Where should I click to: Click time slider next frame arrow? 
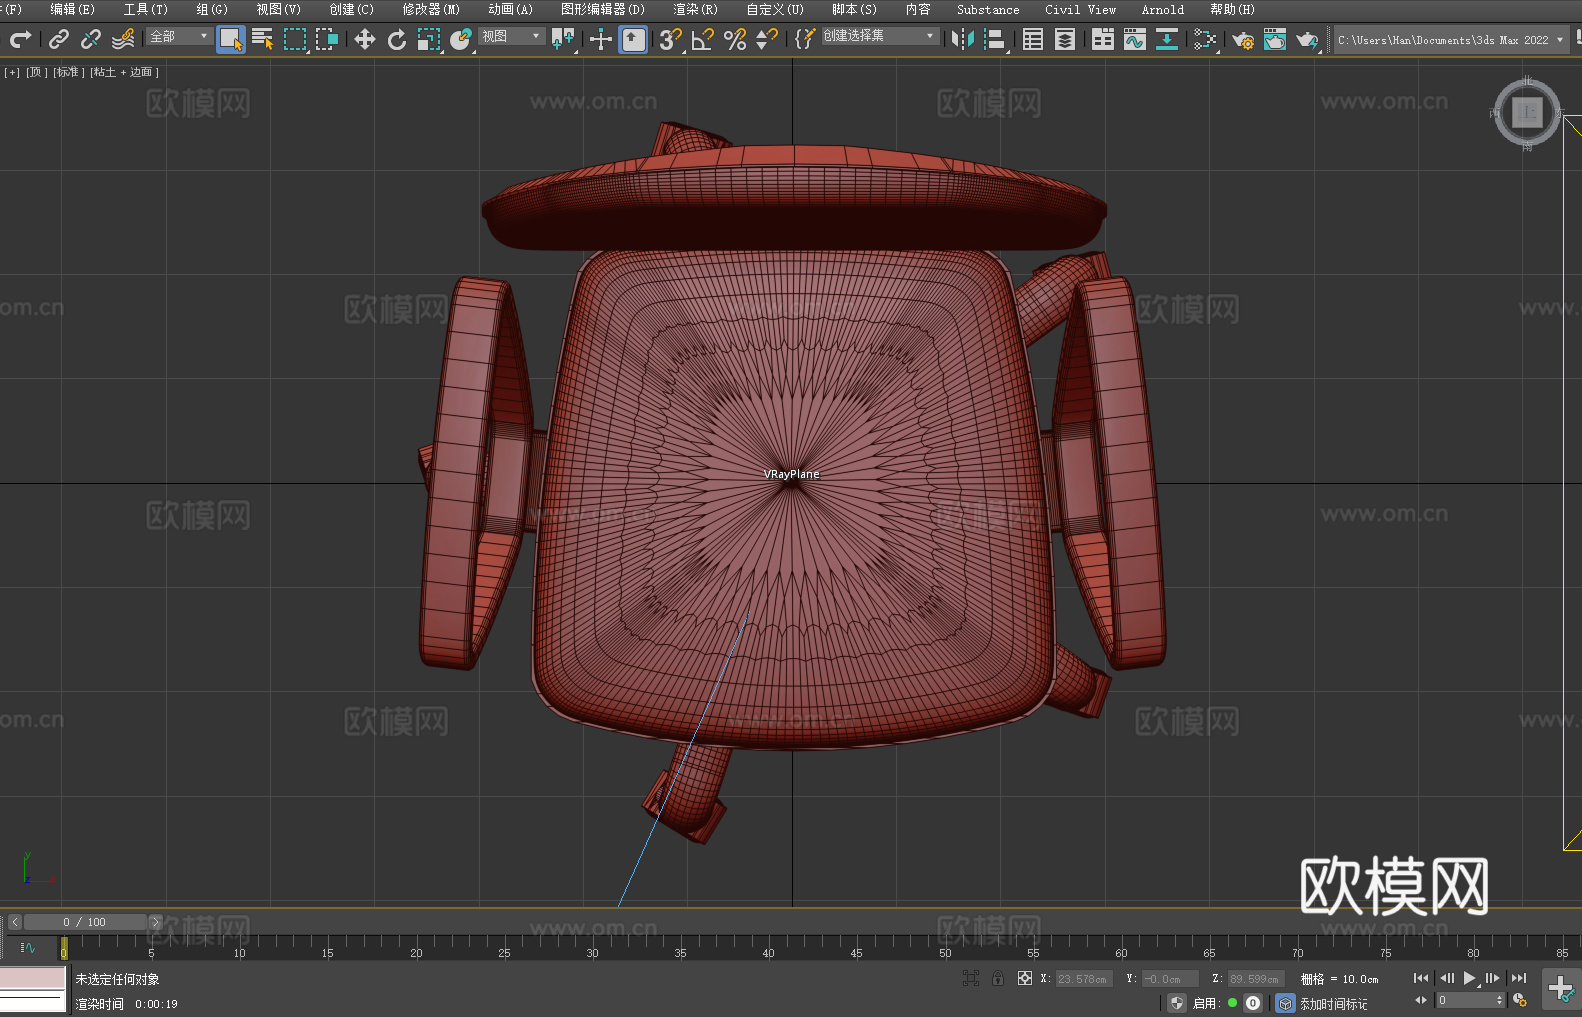click(155, 922)
